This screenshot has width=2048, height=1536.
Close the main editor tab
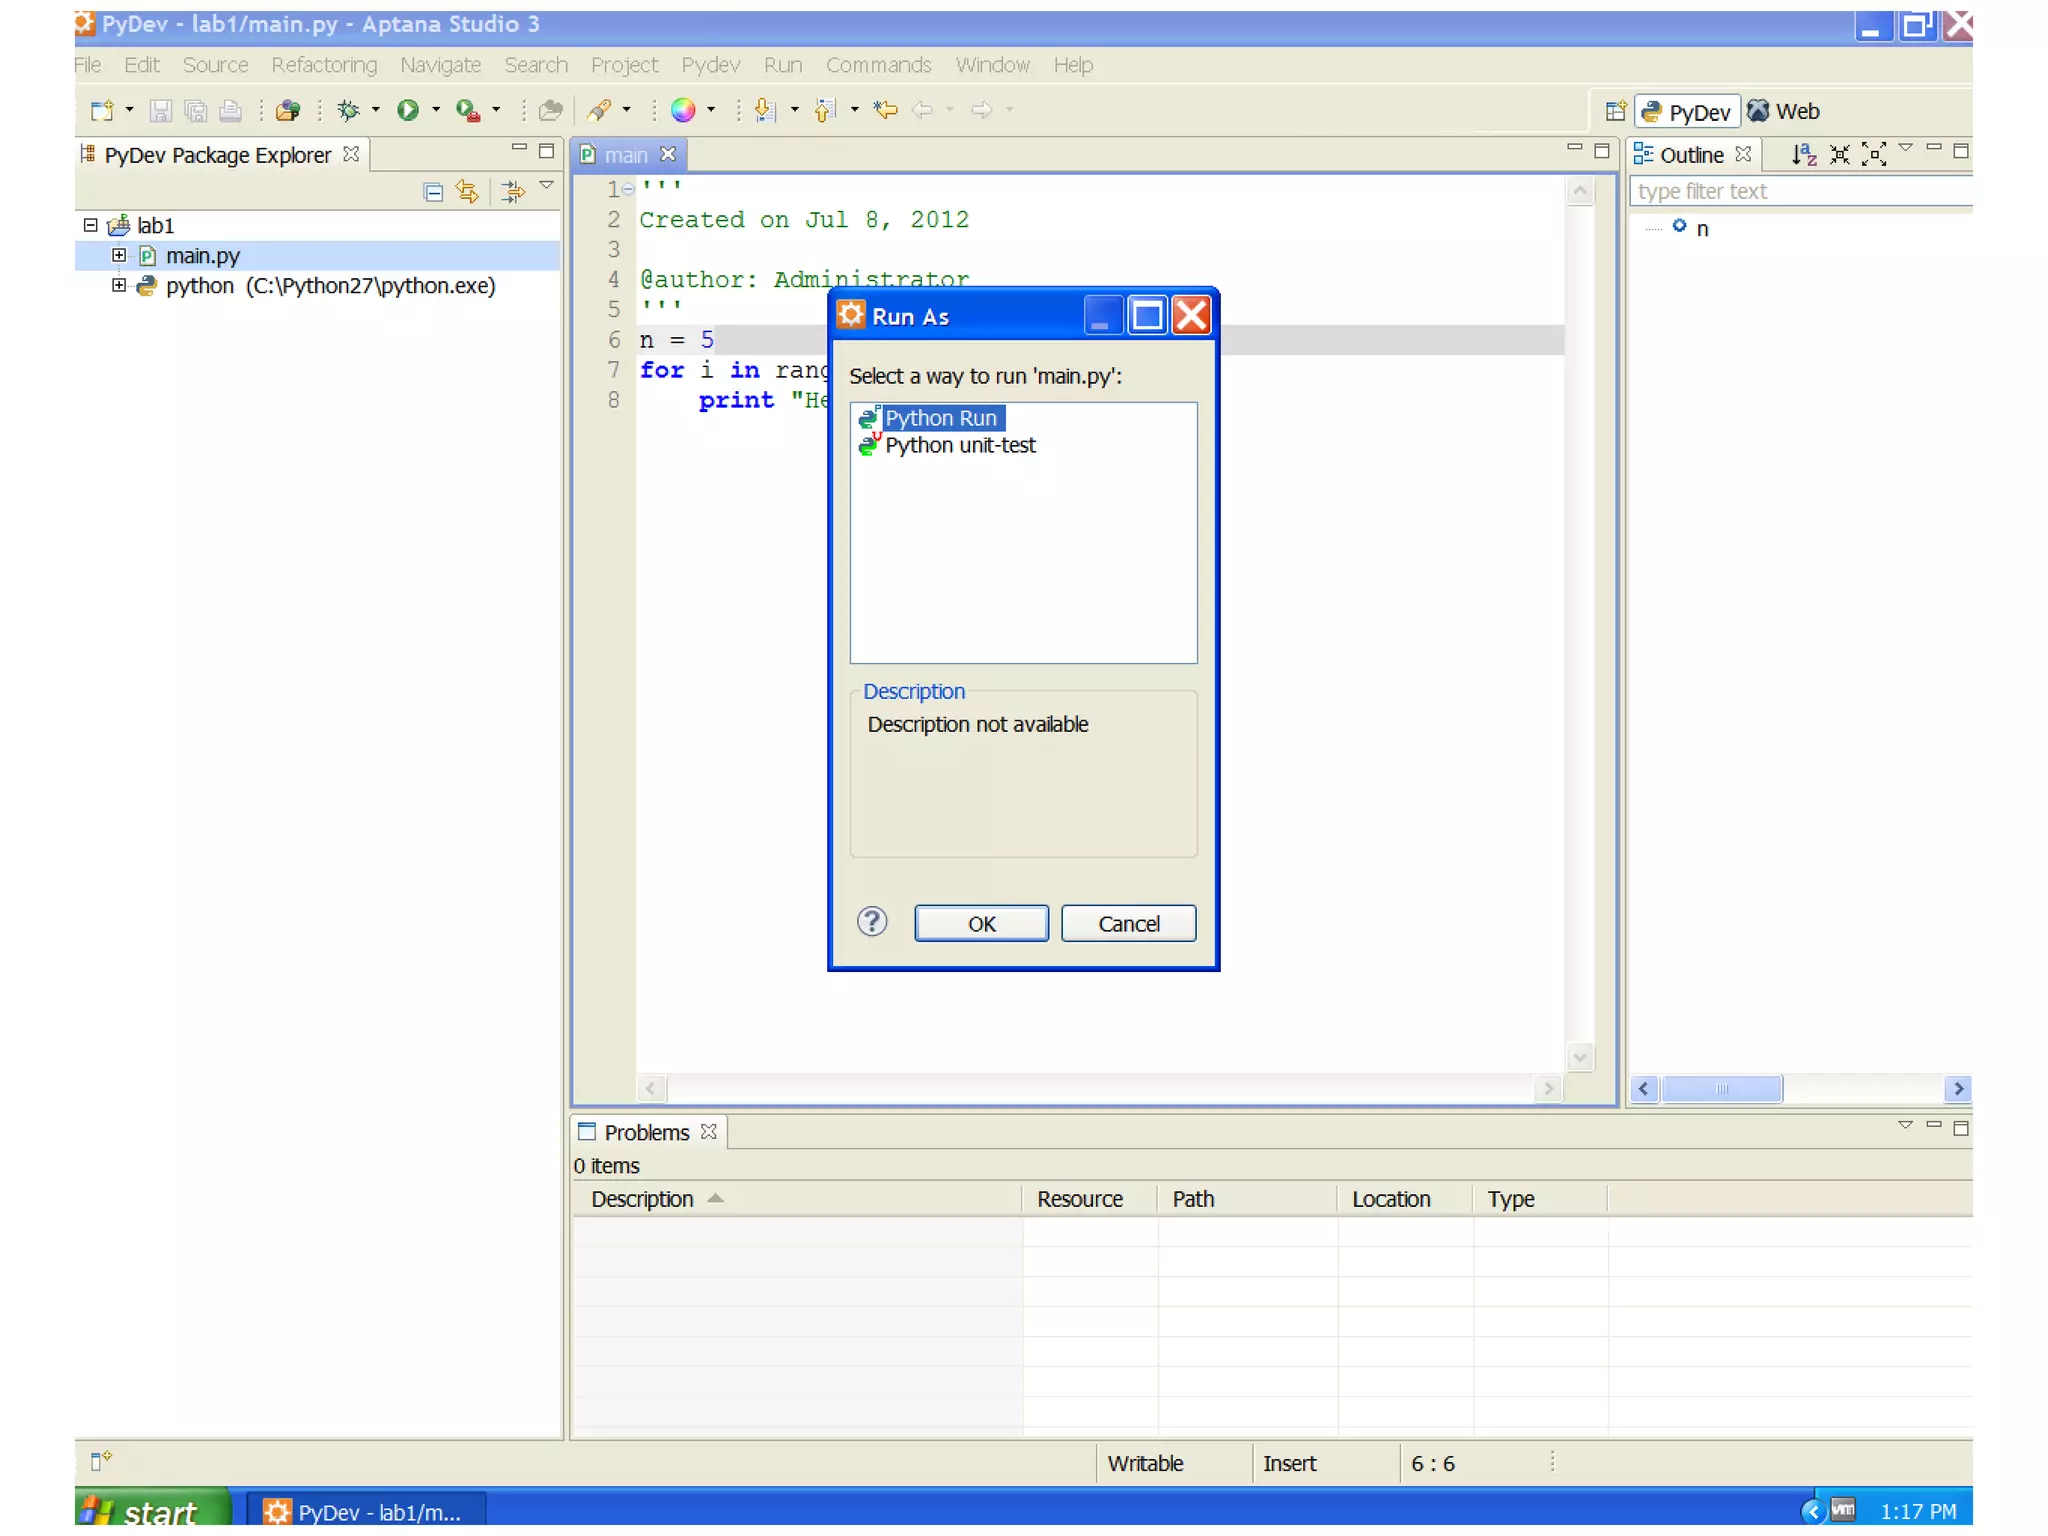[668, 154]
